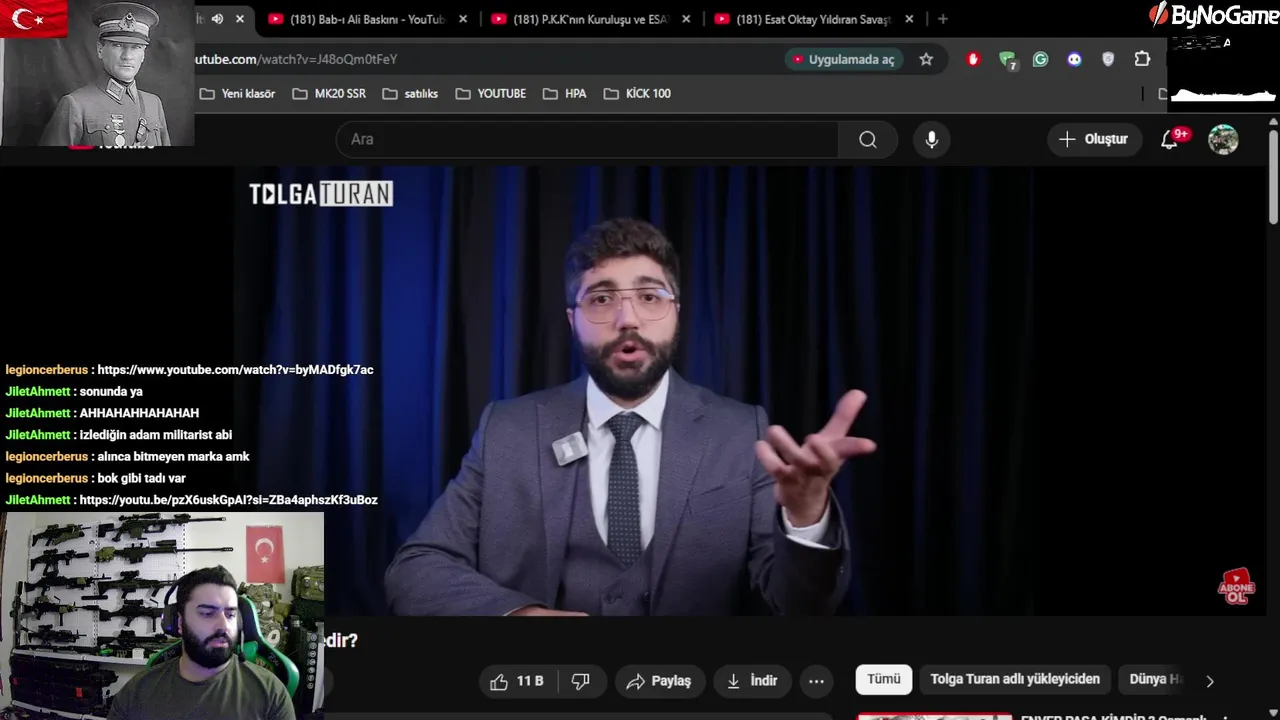The width and height of the screenshot is (1280, 720).
Task: Close the Bab-ı Ali Baskını tab
Action: [462, 19]
